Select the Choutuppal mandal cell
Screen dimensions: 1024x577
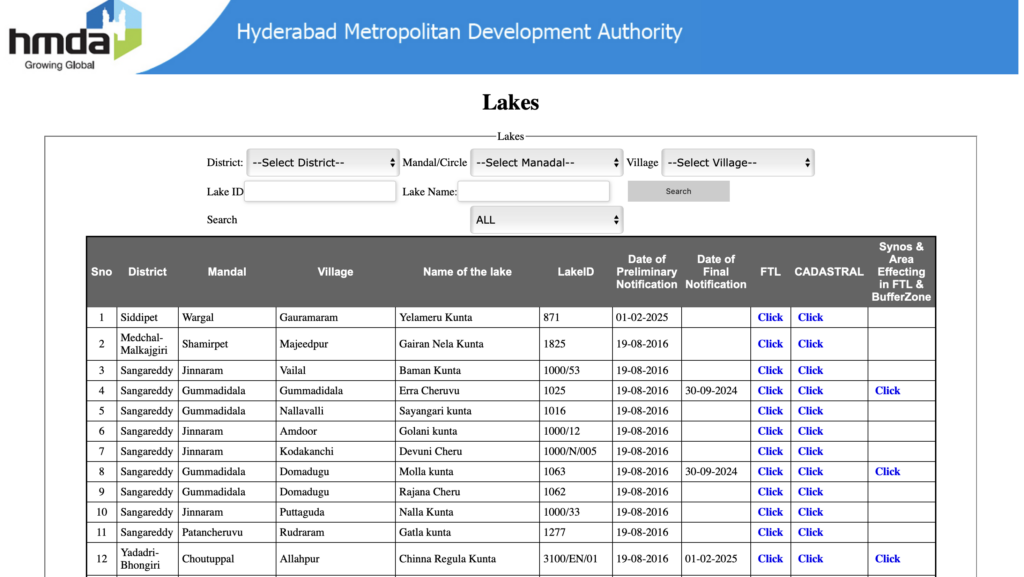point(227,559)
